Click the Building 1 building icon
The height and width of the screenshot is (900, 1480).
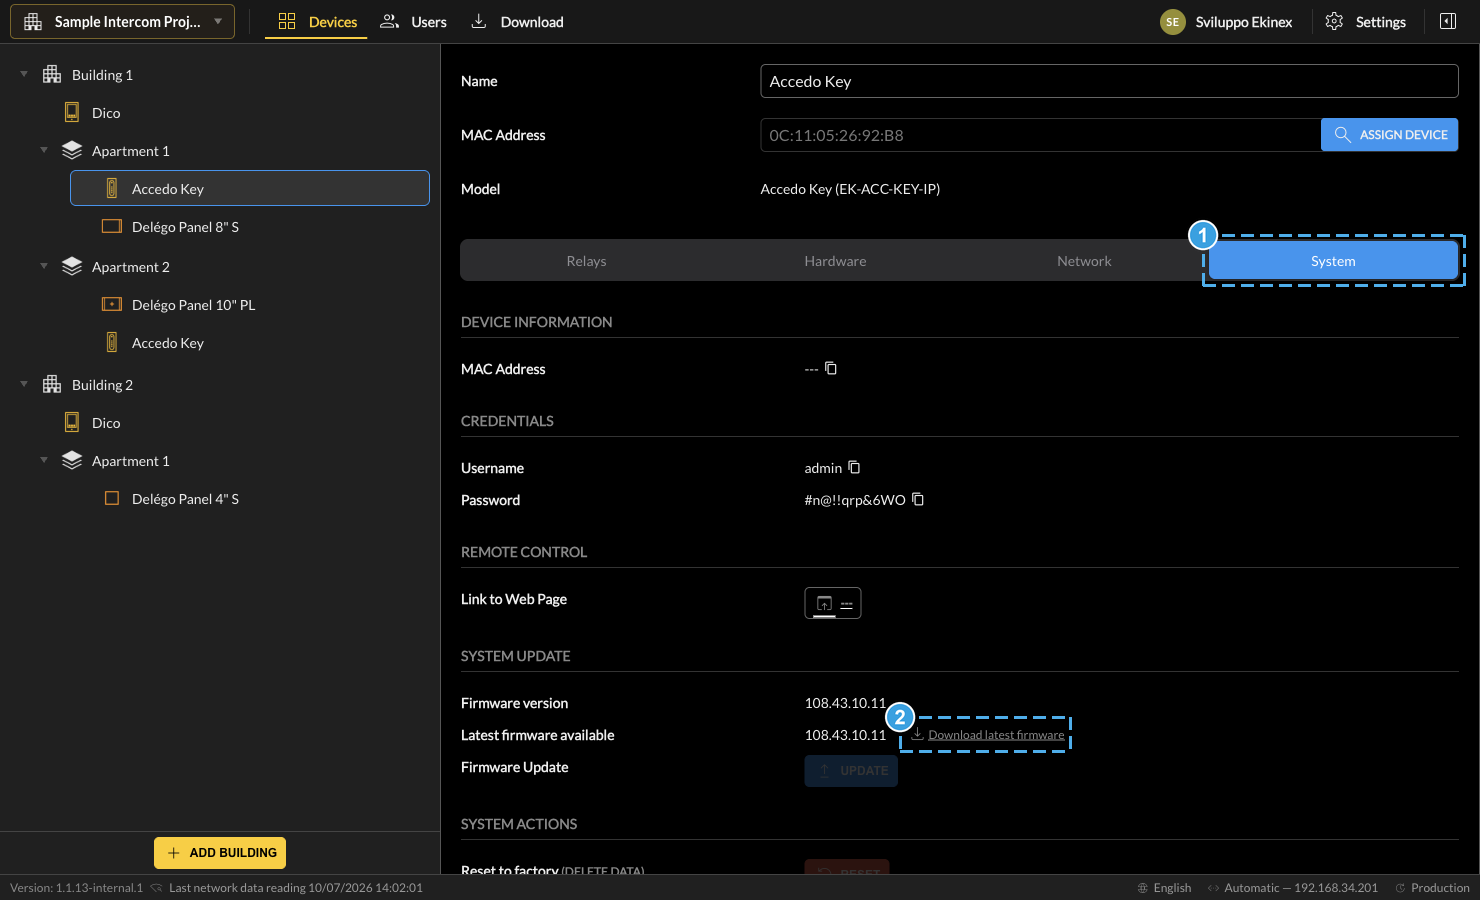52,74
